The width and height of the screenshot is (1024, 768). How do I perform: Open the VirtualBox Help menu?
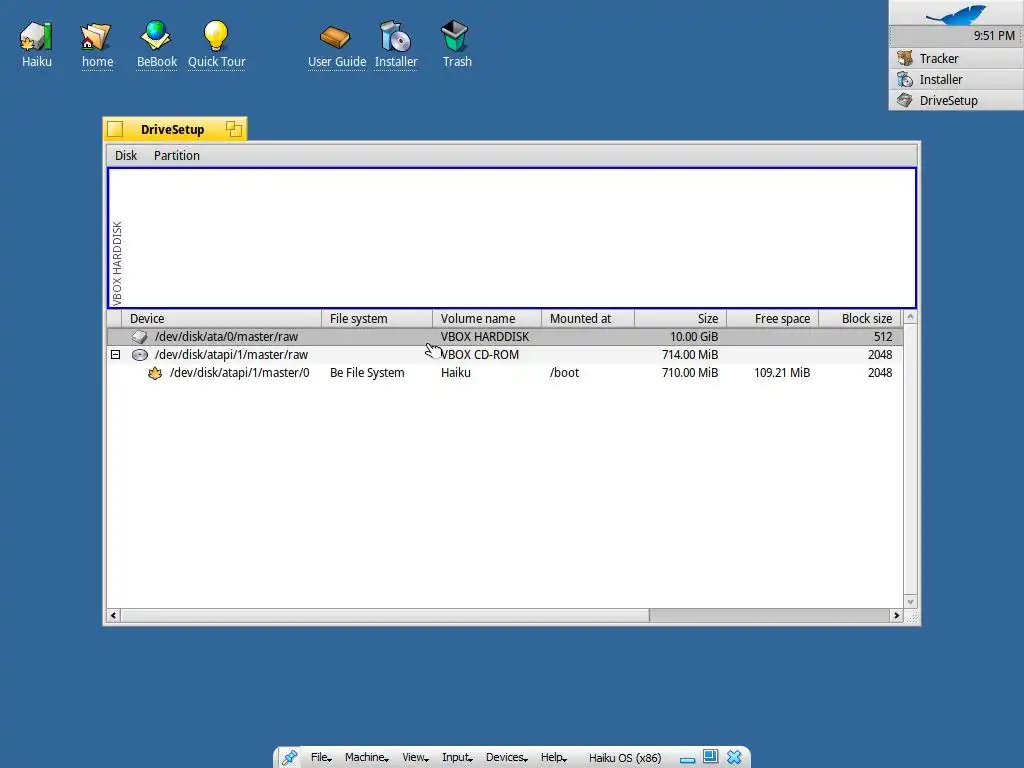pos(553,758)
